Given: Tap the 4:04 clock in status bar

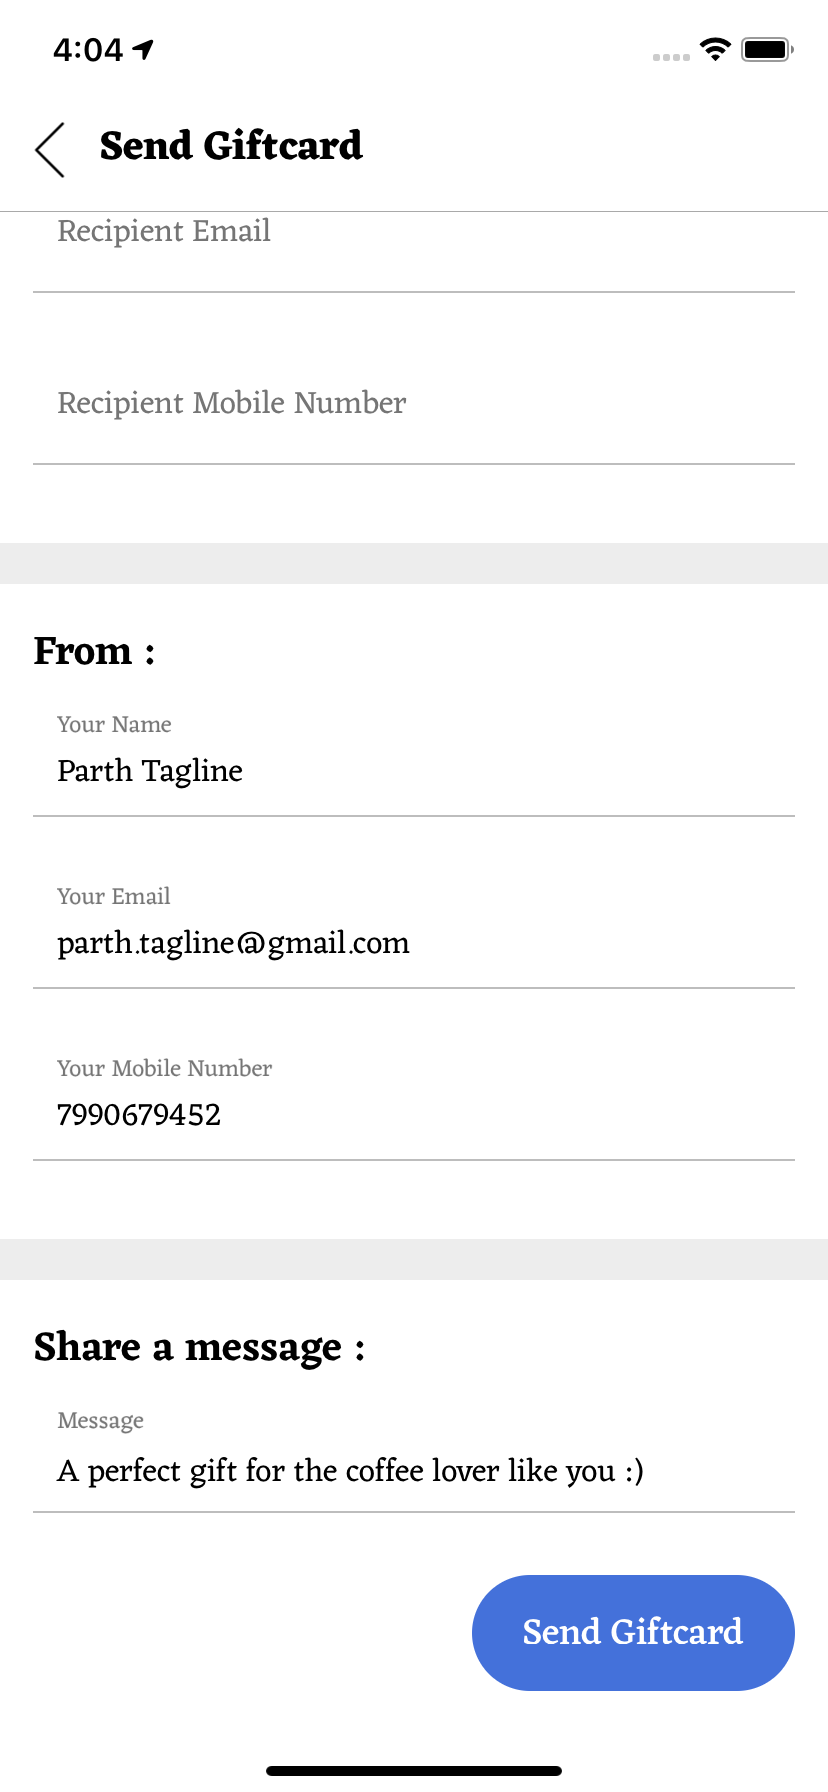Looking at the screenshot, I should 88,49.
